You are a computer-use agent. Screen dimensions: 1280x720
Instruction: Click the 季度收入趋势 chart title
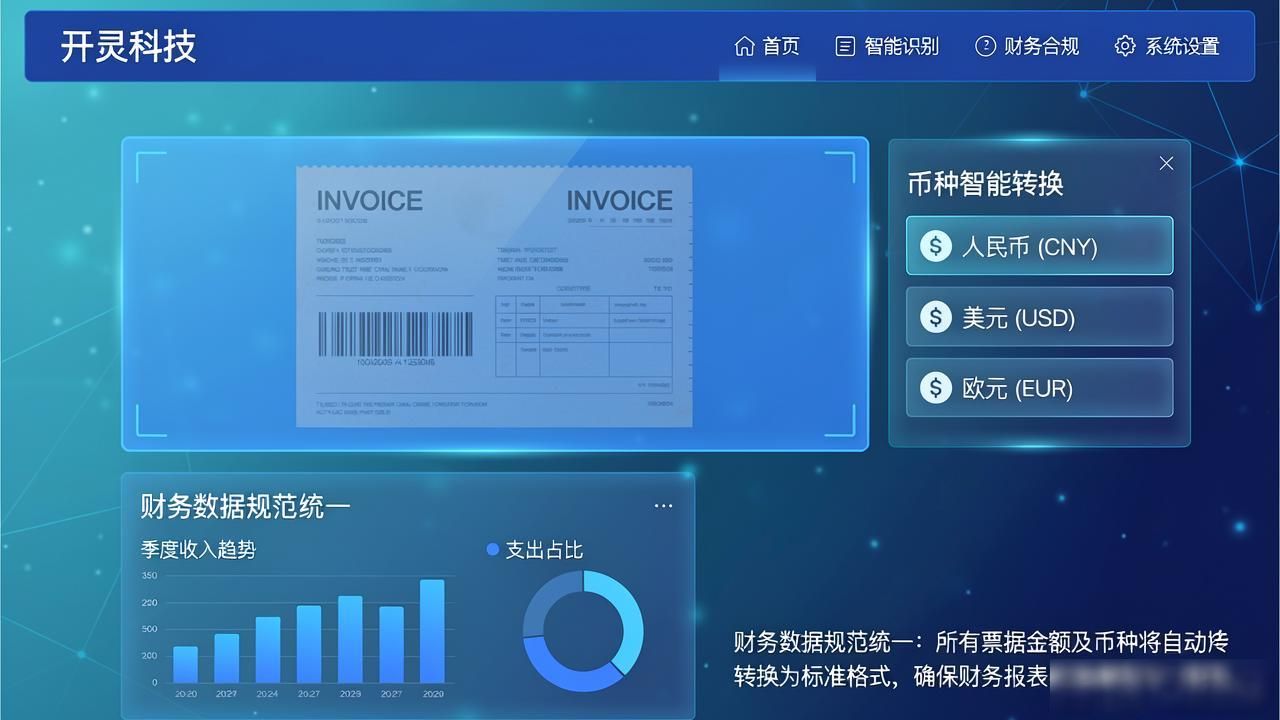click(x=198, y=549)
